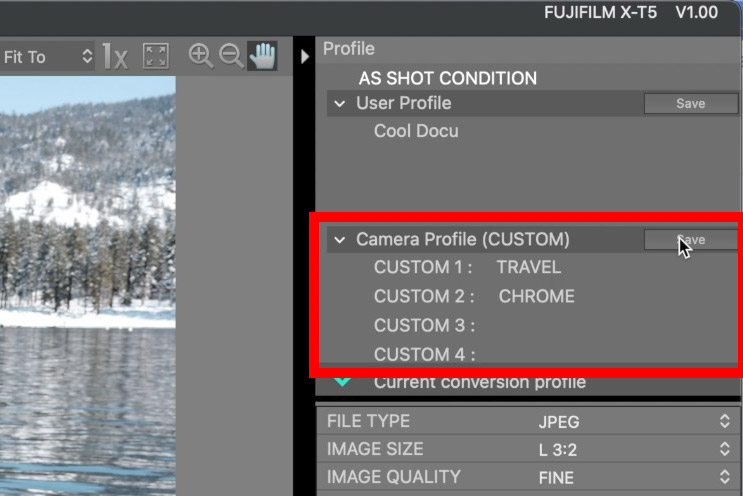Click the fit-to-window expand icon
Image resolution: width=743 pixels, height=496 pixels.
pyautogui.click(x=155, y=56)
